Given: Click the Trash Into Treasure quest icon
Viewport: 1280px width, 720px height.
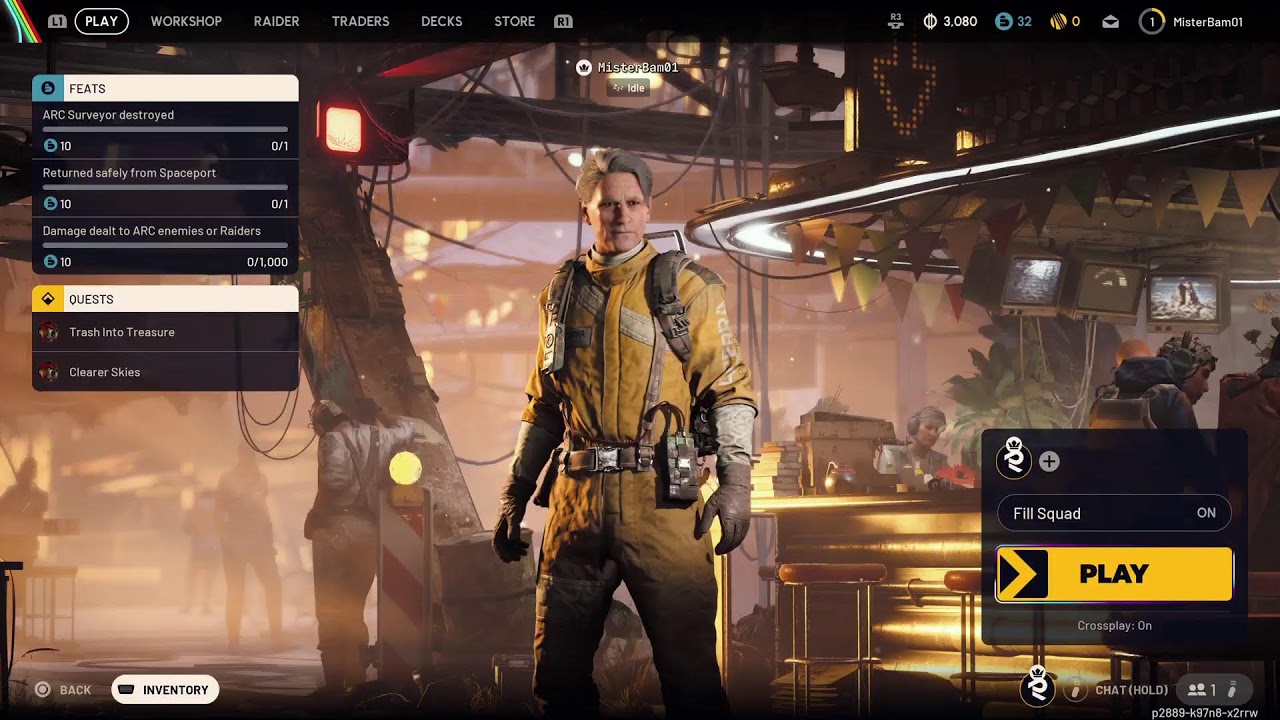Looking at the screenshot, I should [48, 332].
